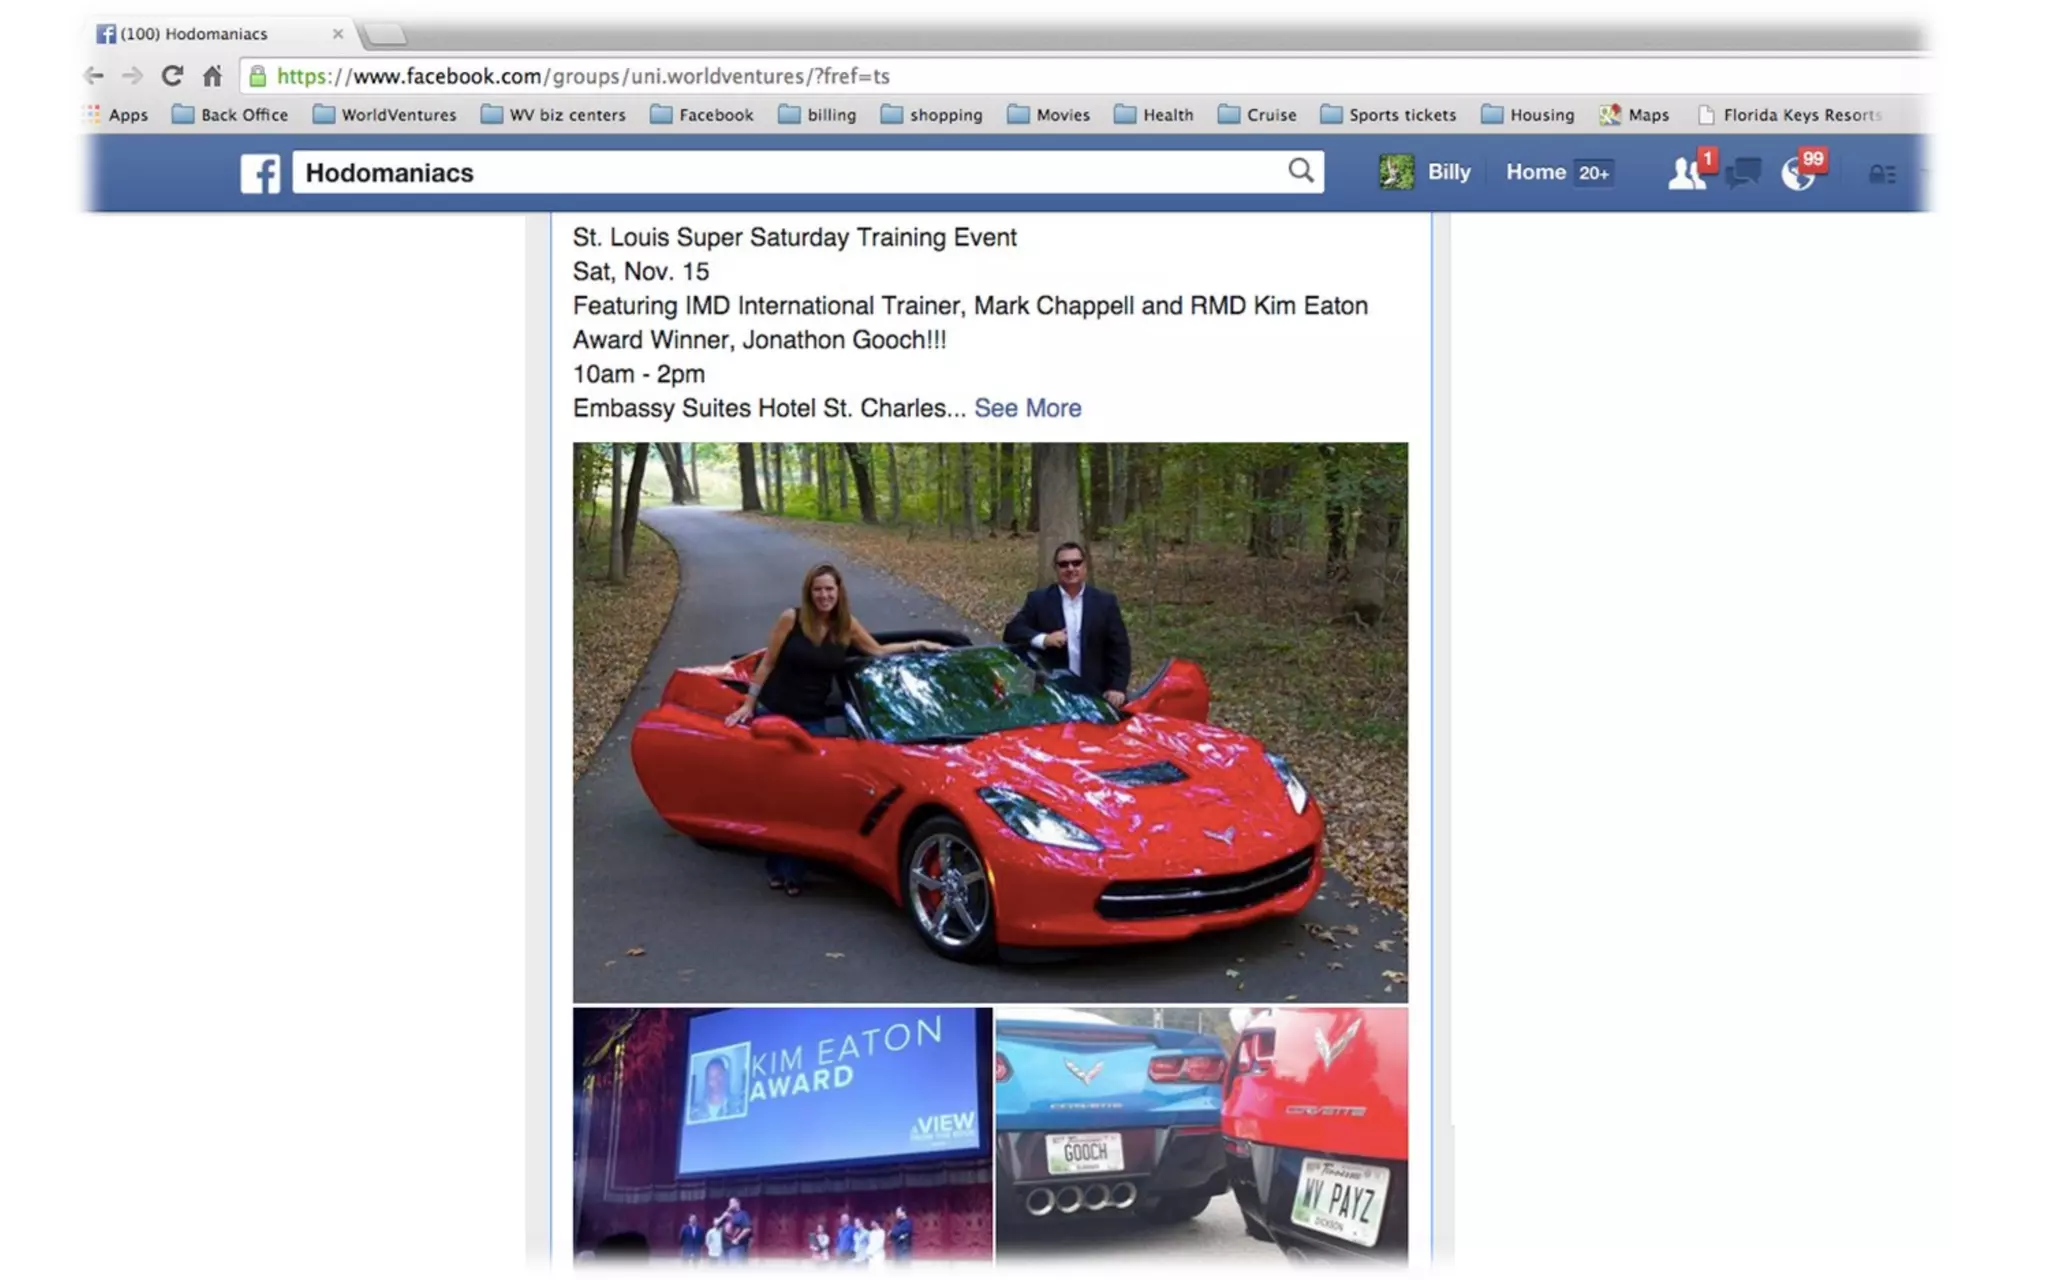Open the messages icon

point(1742,173)
